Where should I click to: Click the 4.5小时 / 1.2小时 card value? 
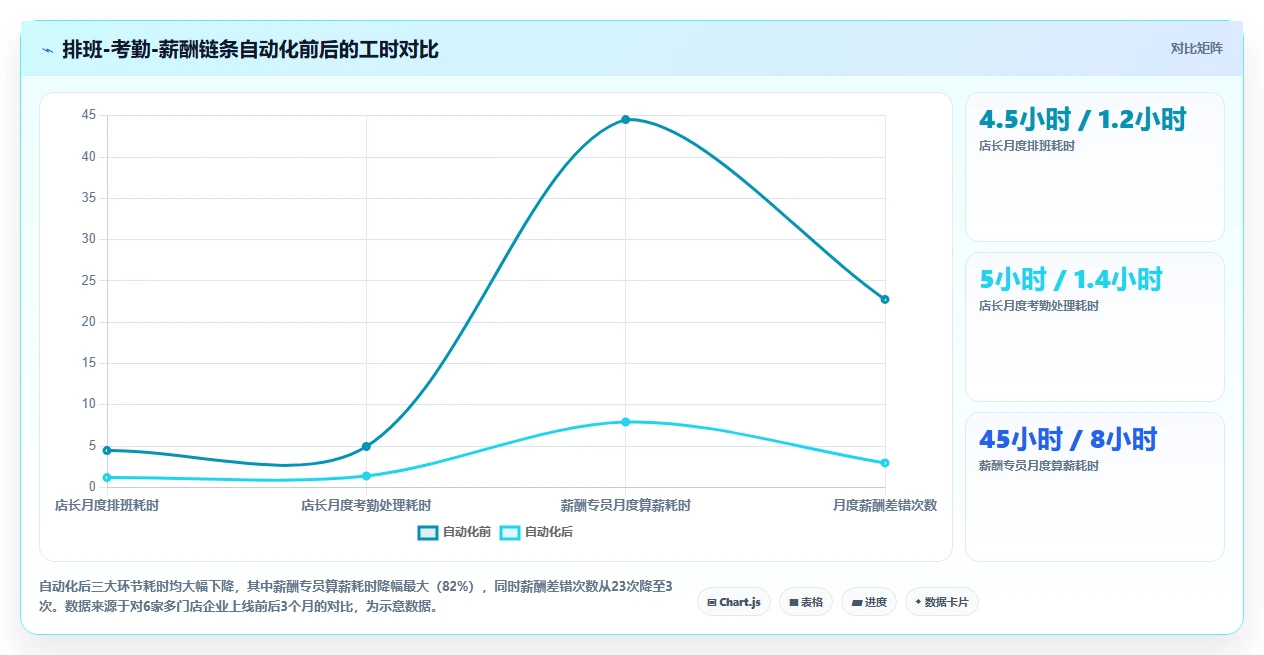point(1083,120)
